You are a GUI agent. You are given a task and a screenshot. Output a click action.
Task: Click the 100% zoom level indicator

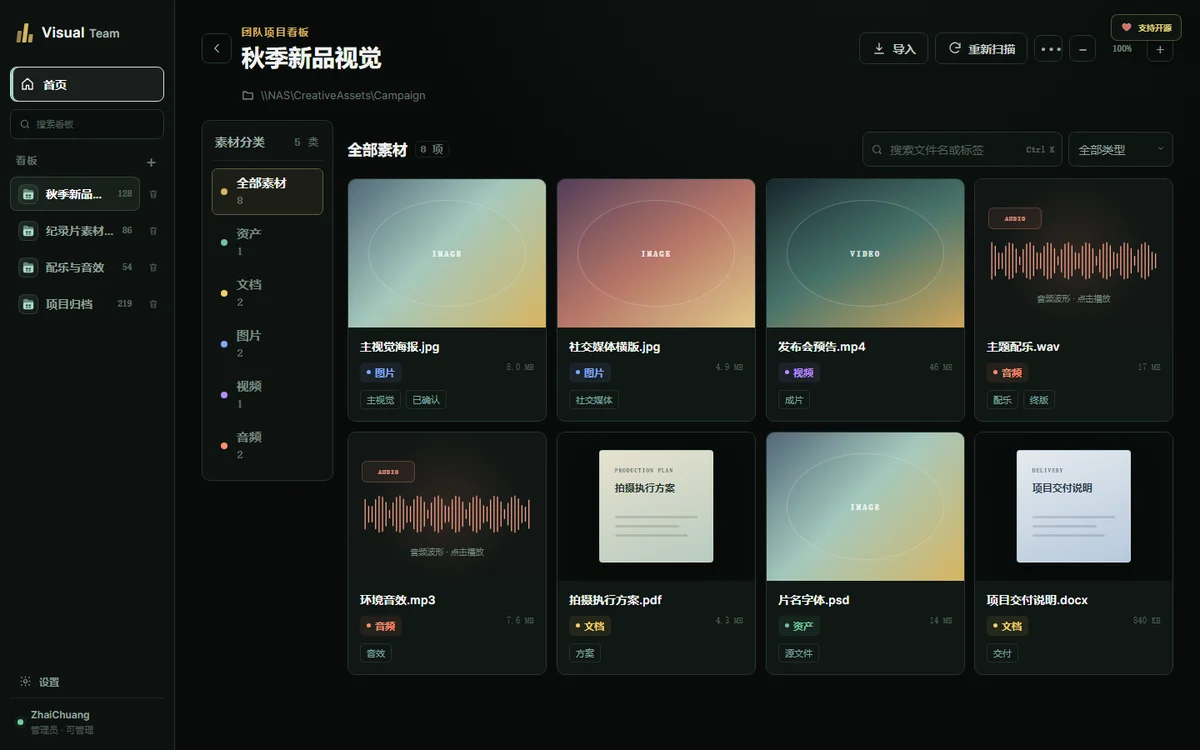[1122, 48]
